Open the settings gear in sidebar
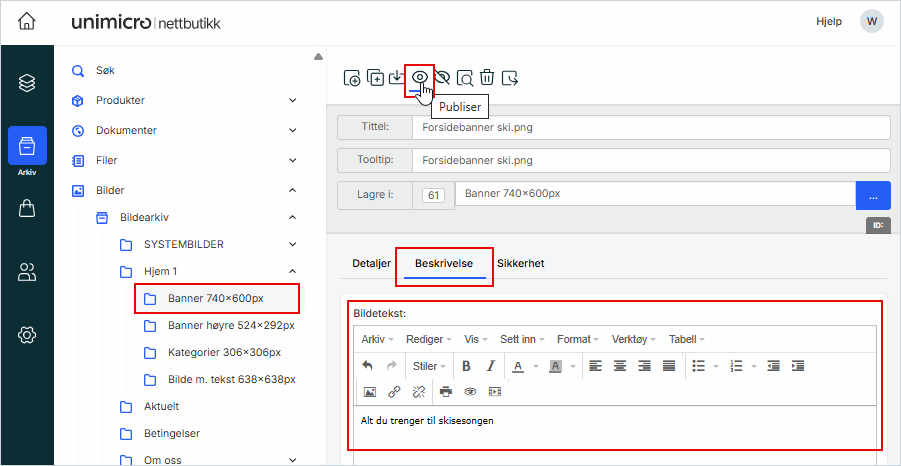Screen dimensions: 901x466 (27, 335)
